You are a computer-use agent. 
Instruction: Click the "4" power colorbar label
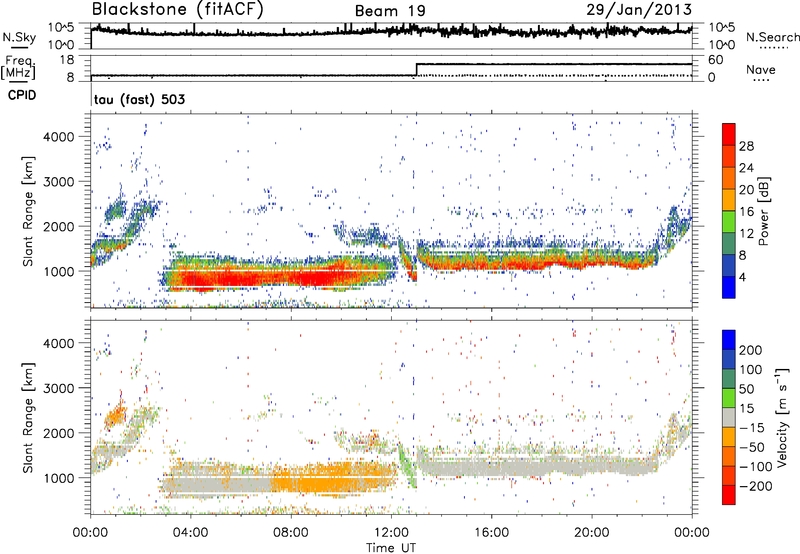click(743, 278)
